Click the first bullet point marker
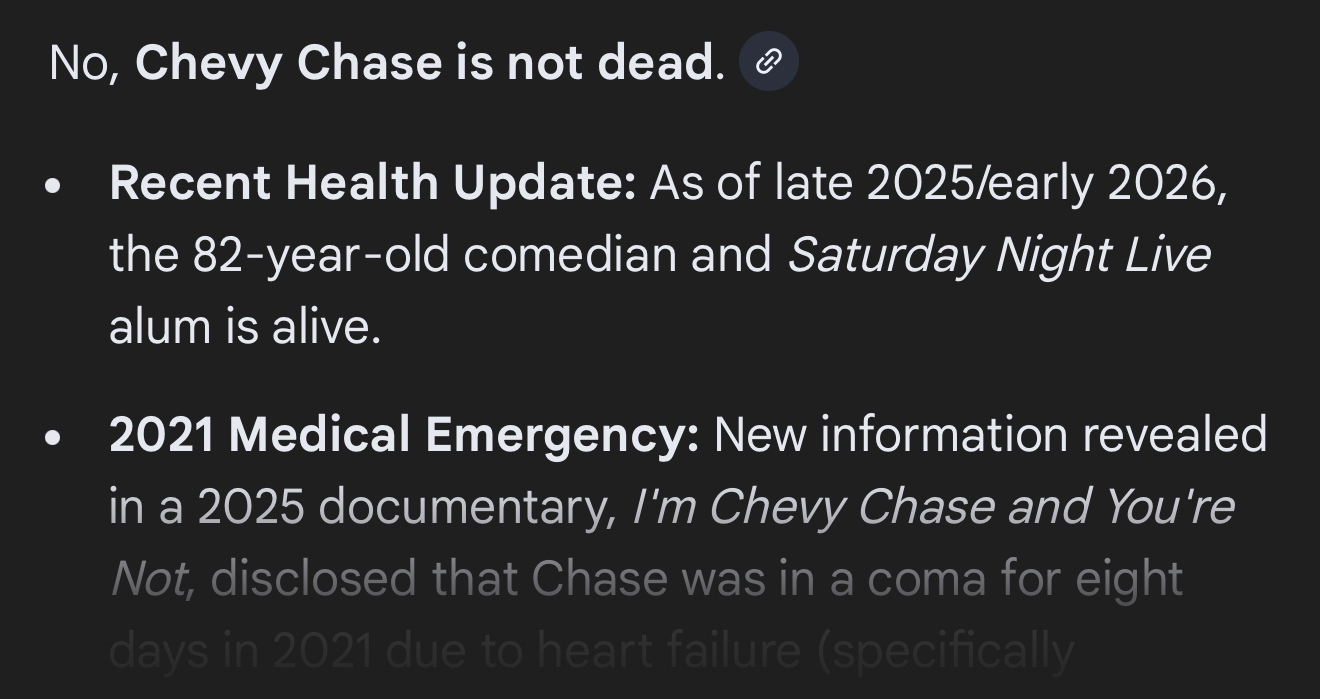Image resolution: width=1320 pixels, height=699 pixels. pyautogui.click(x=54, y=186)
